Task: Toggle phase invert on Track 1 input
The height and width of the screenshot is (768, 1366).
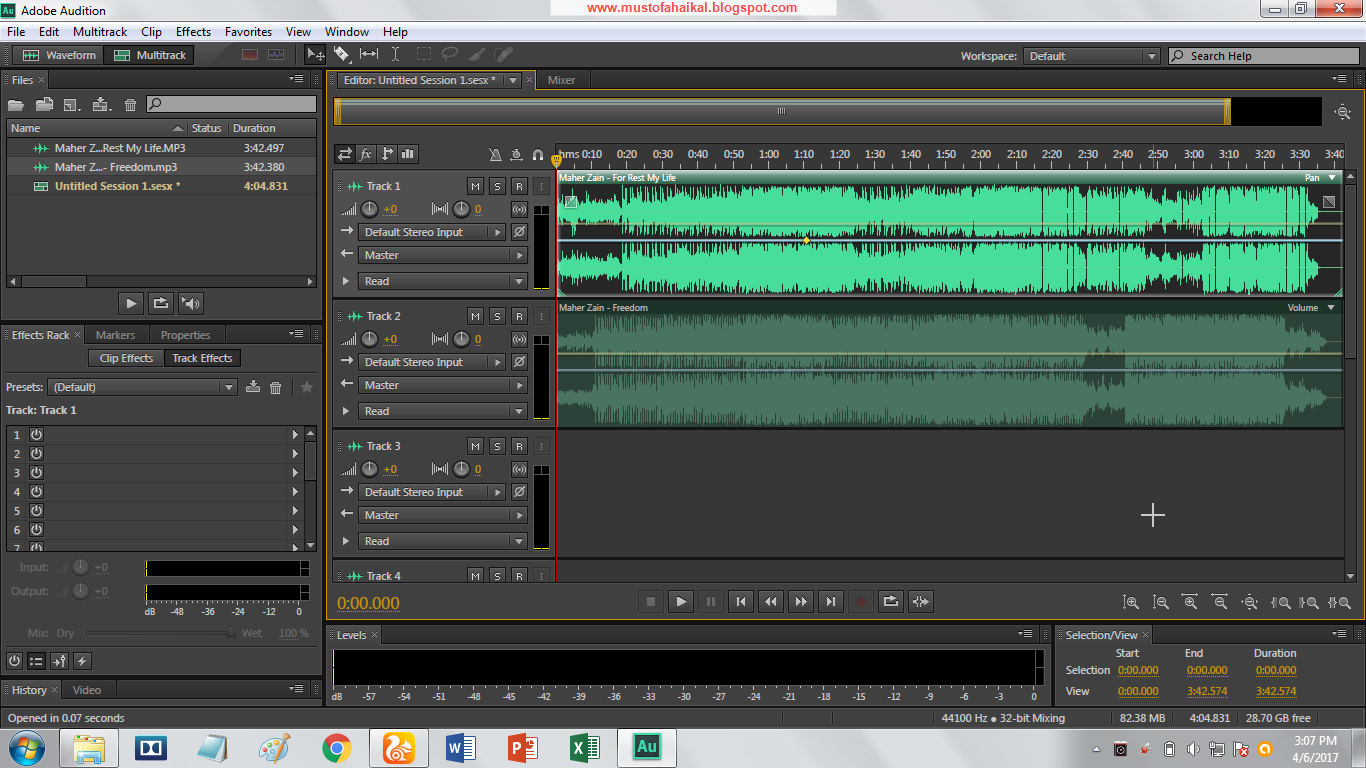Action: point(519,232)
